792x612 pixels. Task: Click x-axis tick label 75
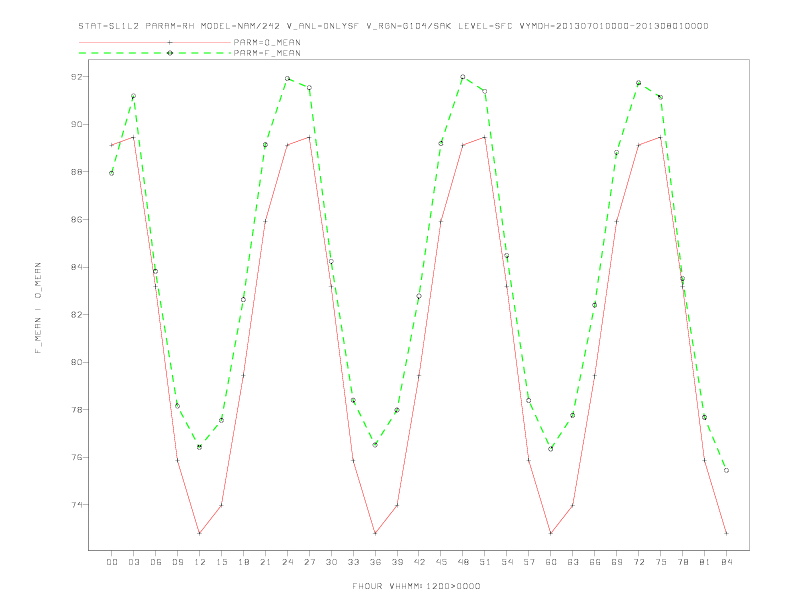pos(661,562)
